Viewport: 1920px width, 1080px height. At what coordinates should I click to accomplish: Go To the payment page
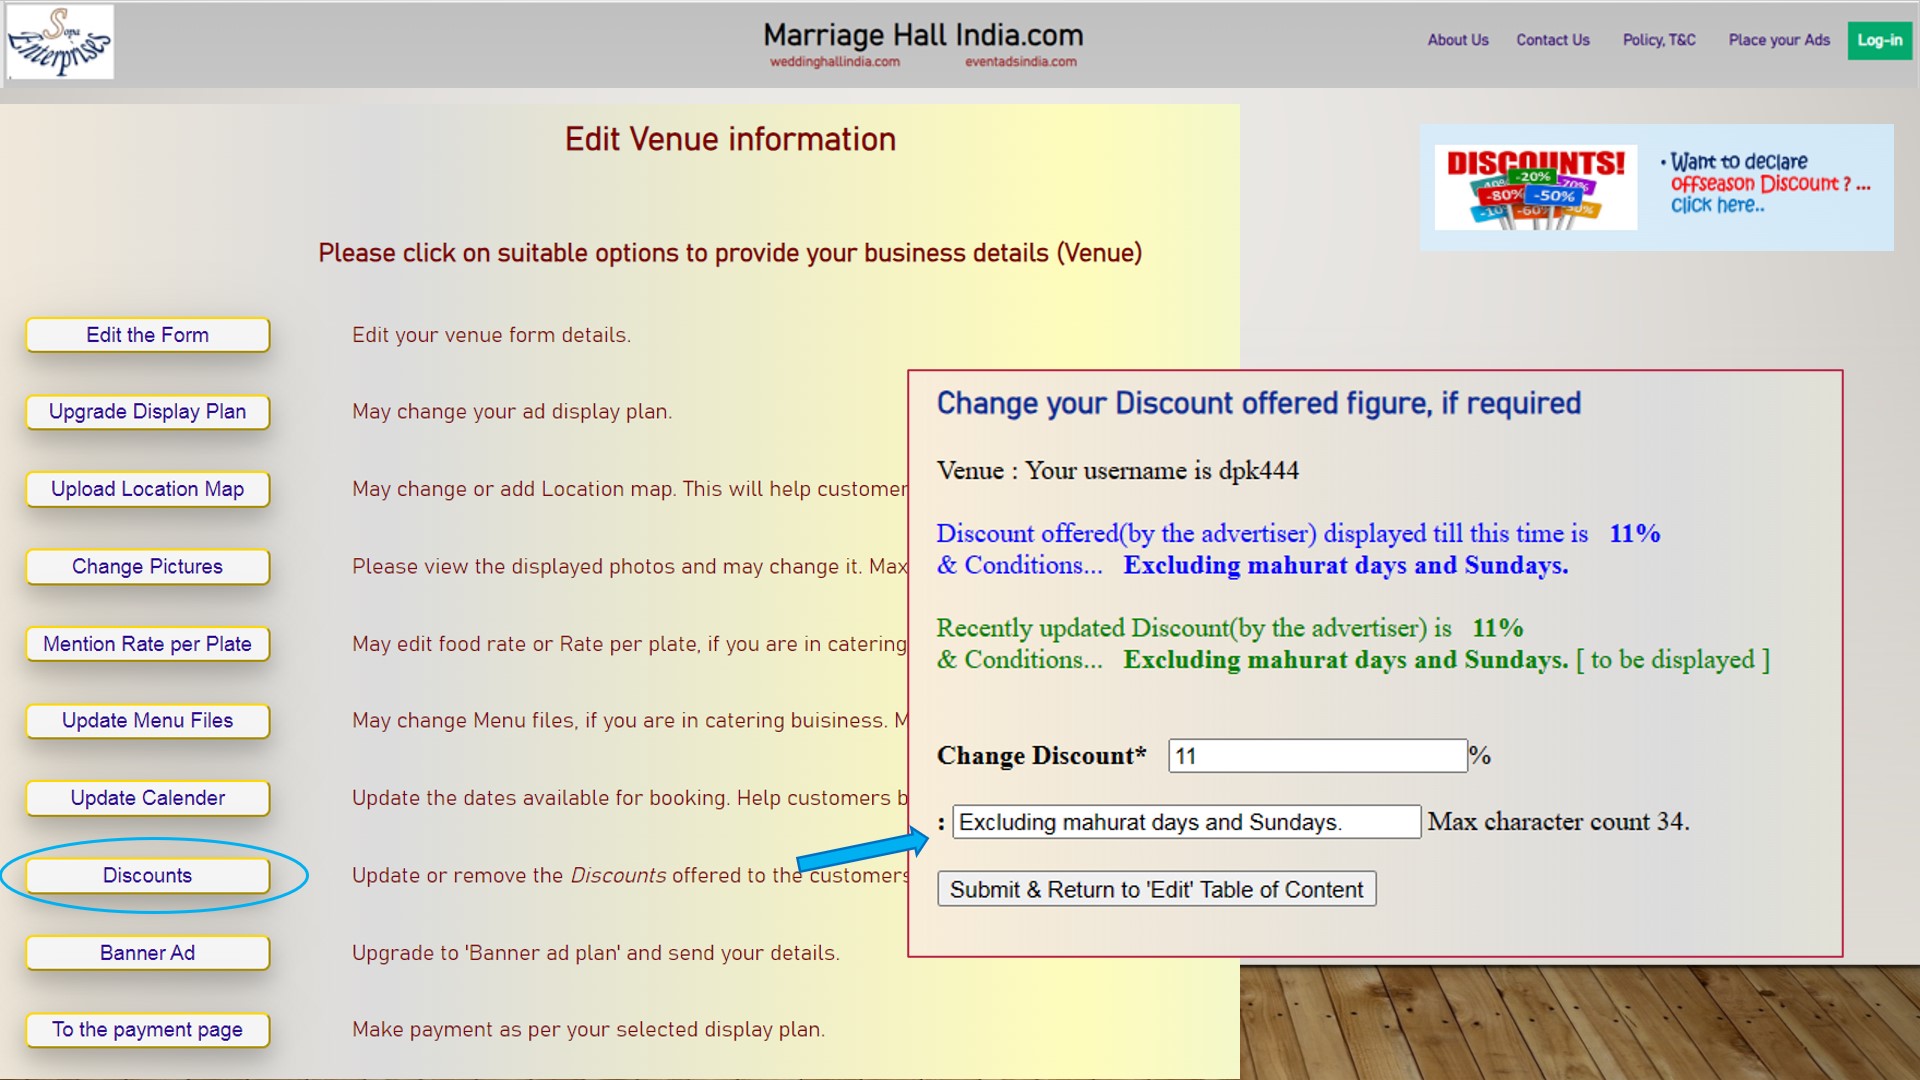click(148, 1030)
